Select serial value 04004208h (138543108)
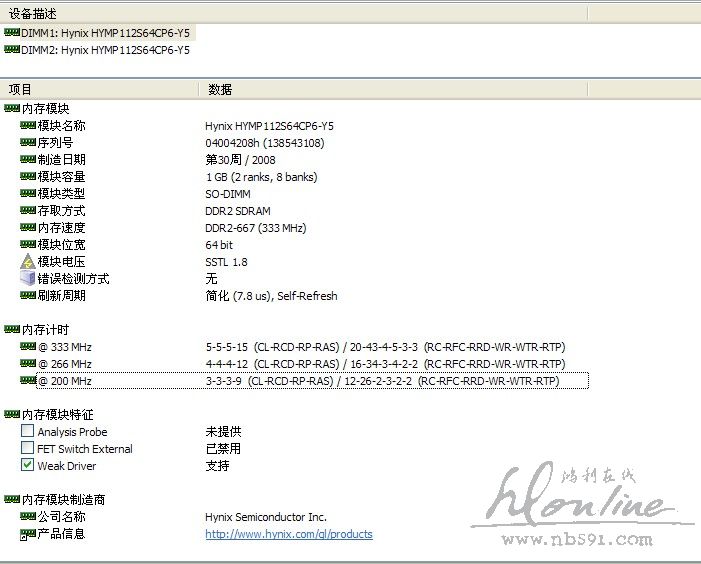Screen dimensions: 701x564 point(265,143)
